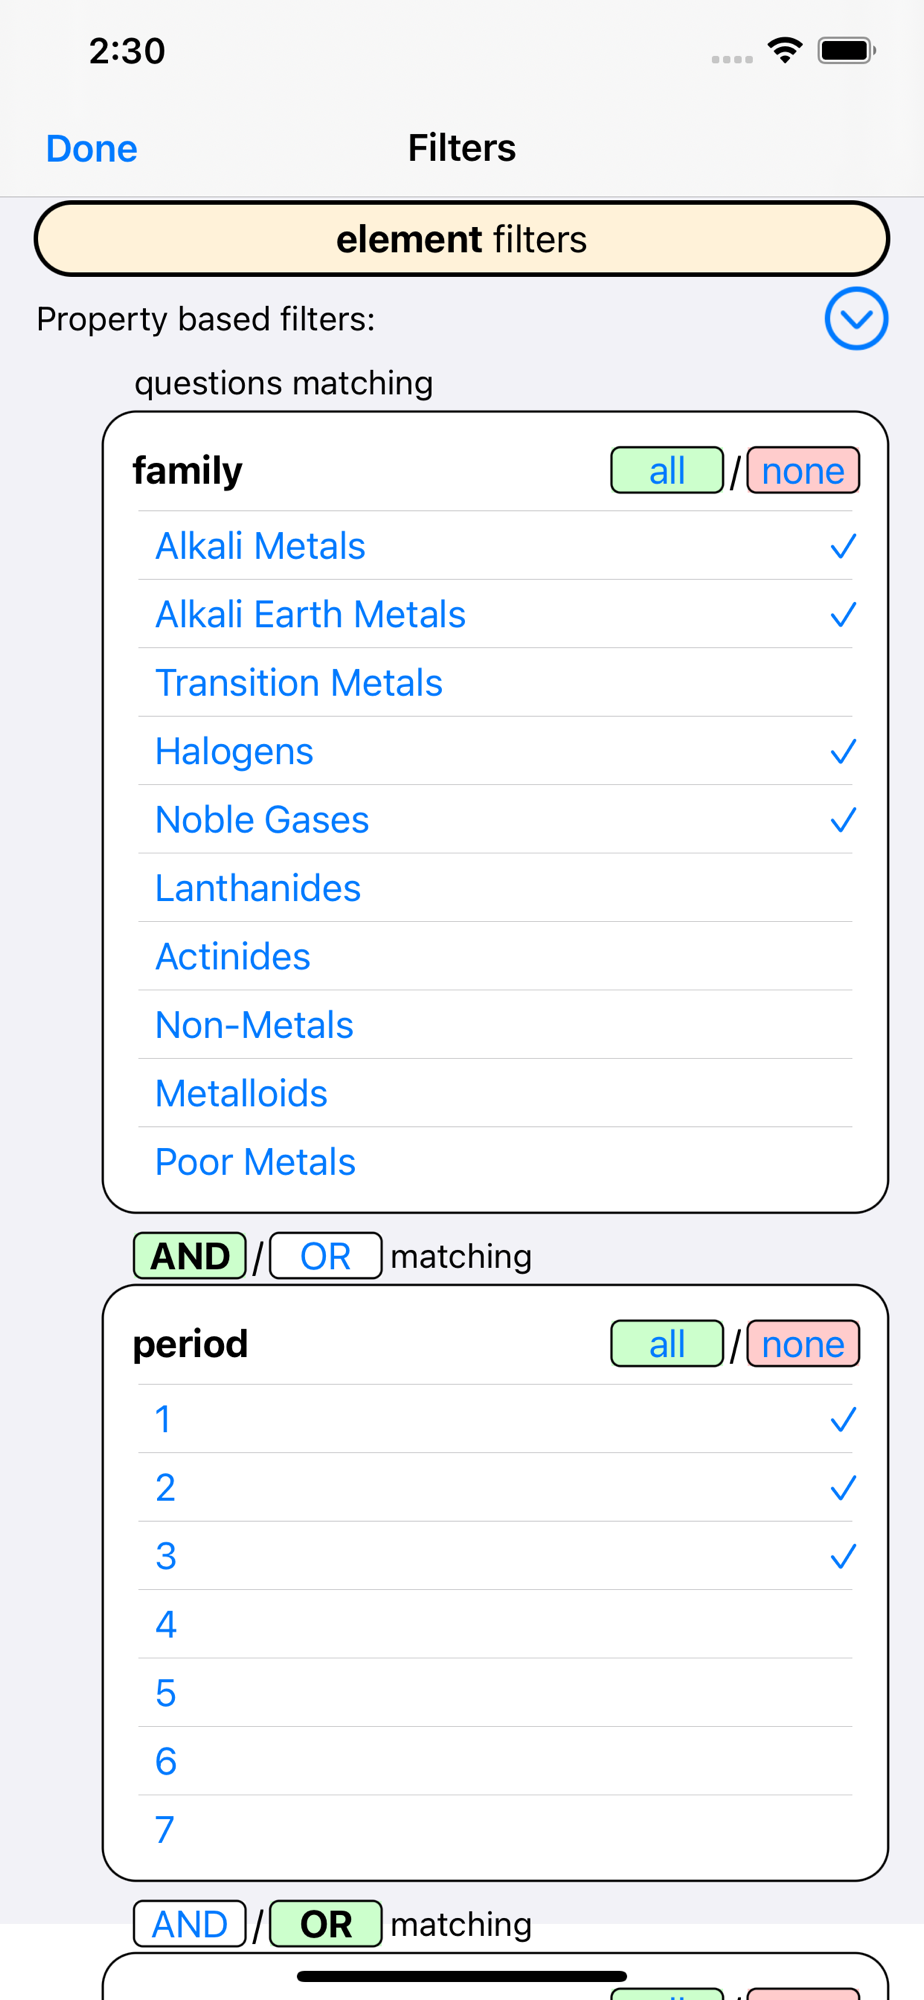Tap the Wi-Fi status icon
Screen dimensions: 924x2000
pyautogui.click(x=785, y=50)
